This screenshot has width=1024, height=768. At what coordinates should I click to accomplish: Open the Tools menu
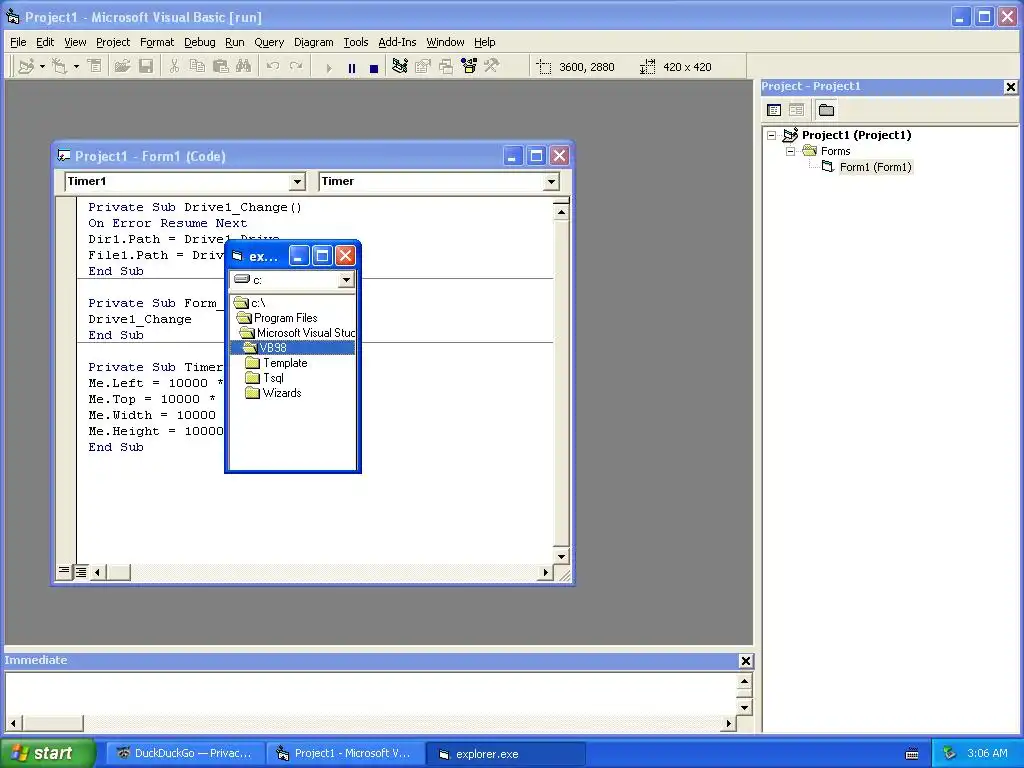(356, 42)
